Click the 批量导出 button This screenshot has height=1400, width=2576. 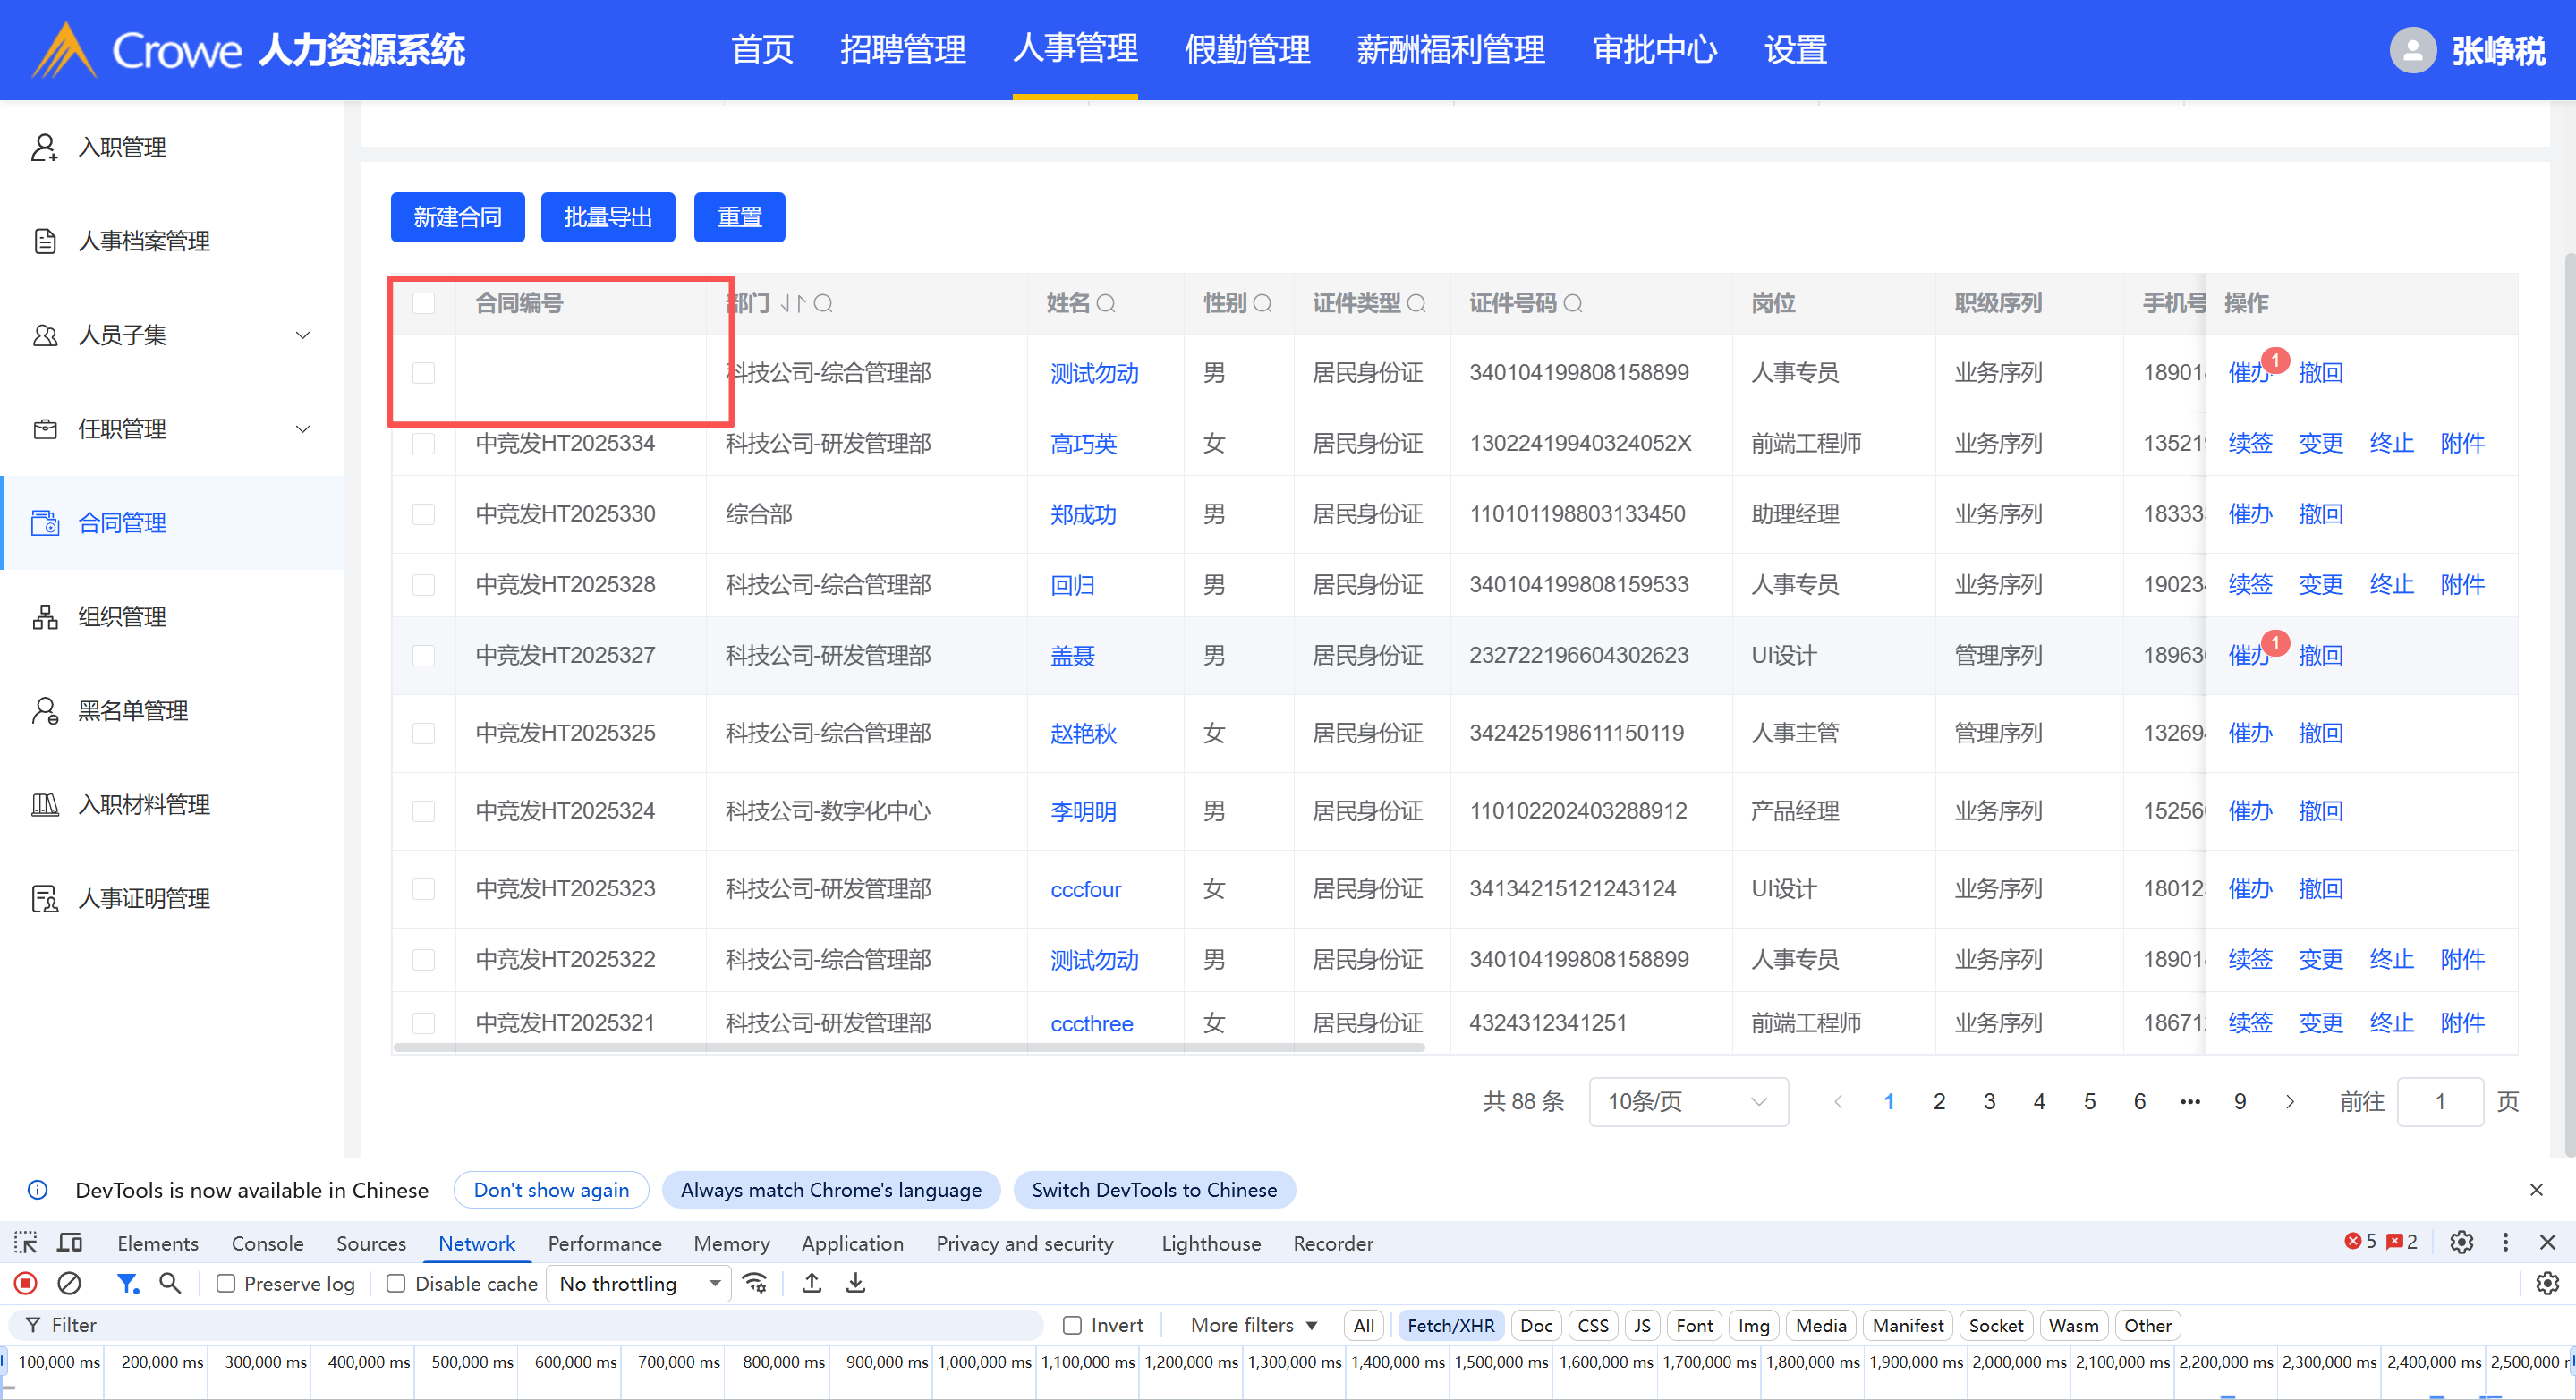click(608, 217)
